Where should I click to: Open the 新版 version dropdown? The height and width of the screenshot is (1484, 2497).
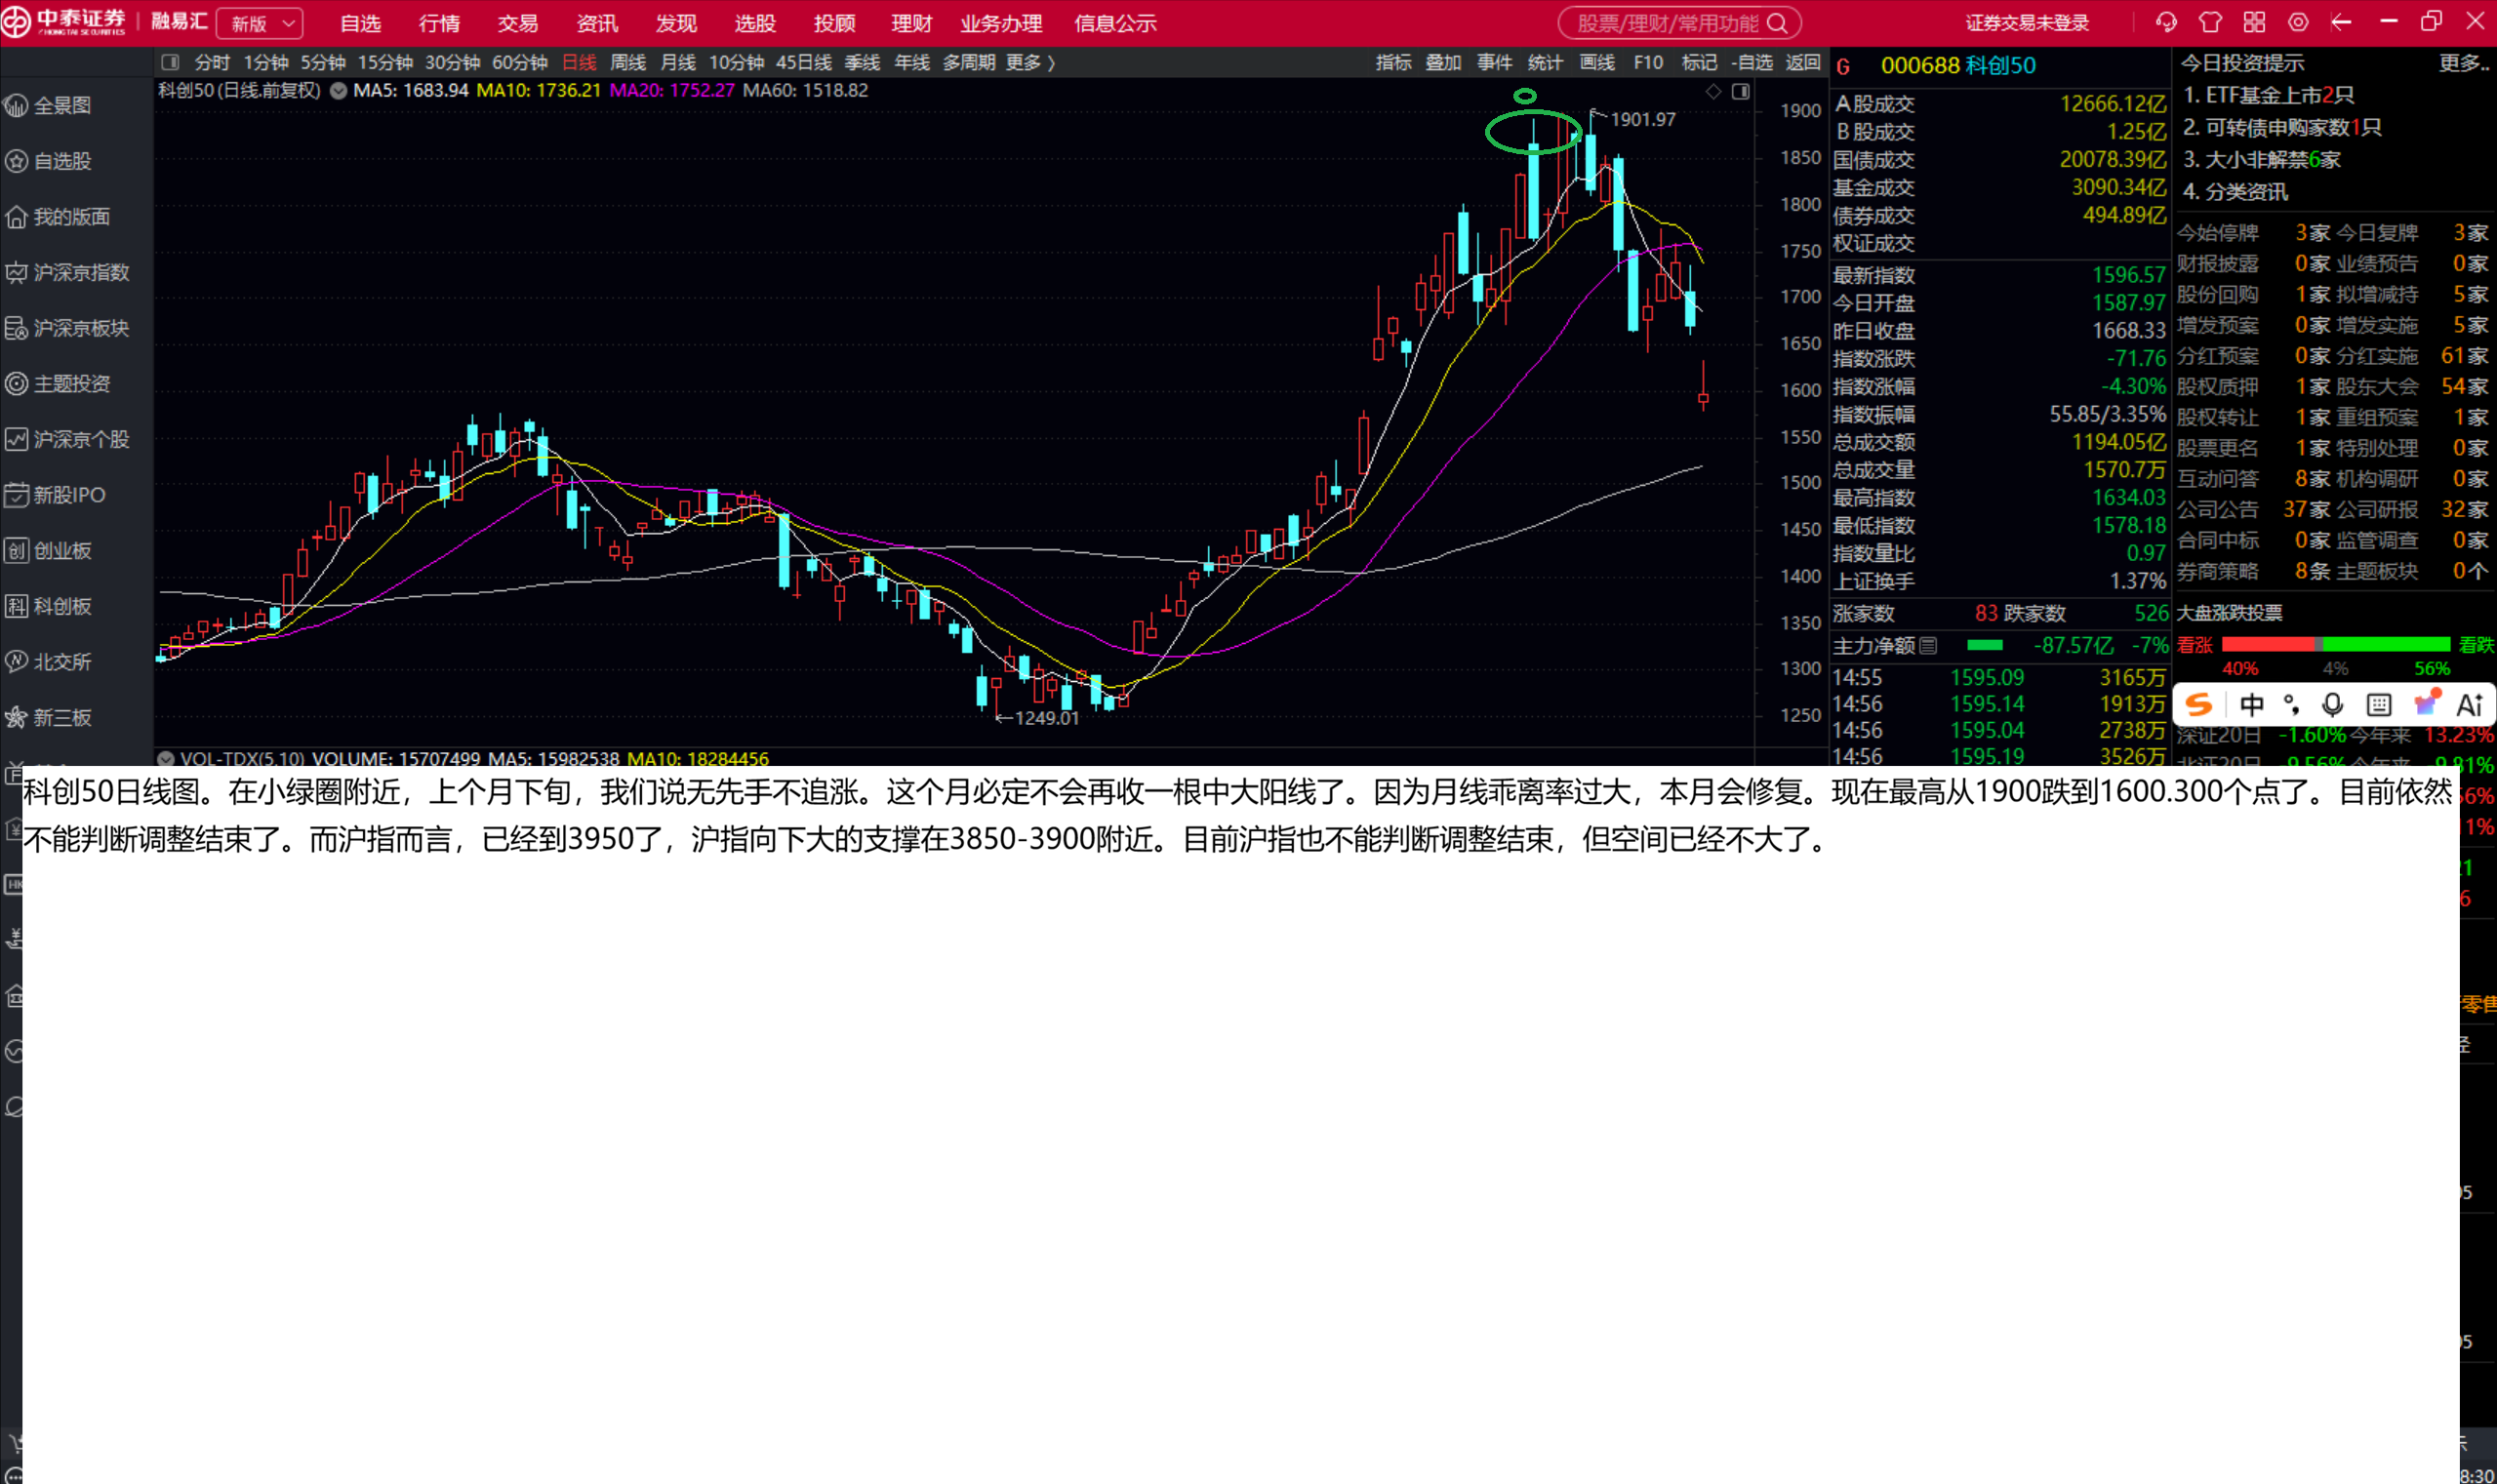260,23
